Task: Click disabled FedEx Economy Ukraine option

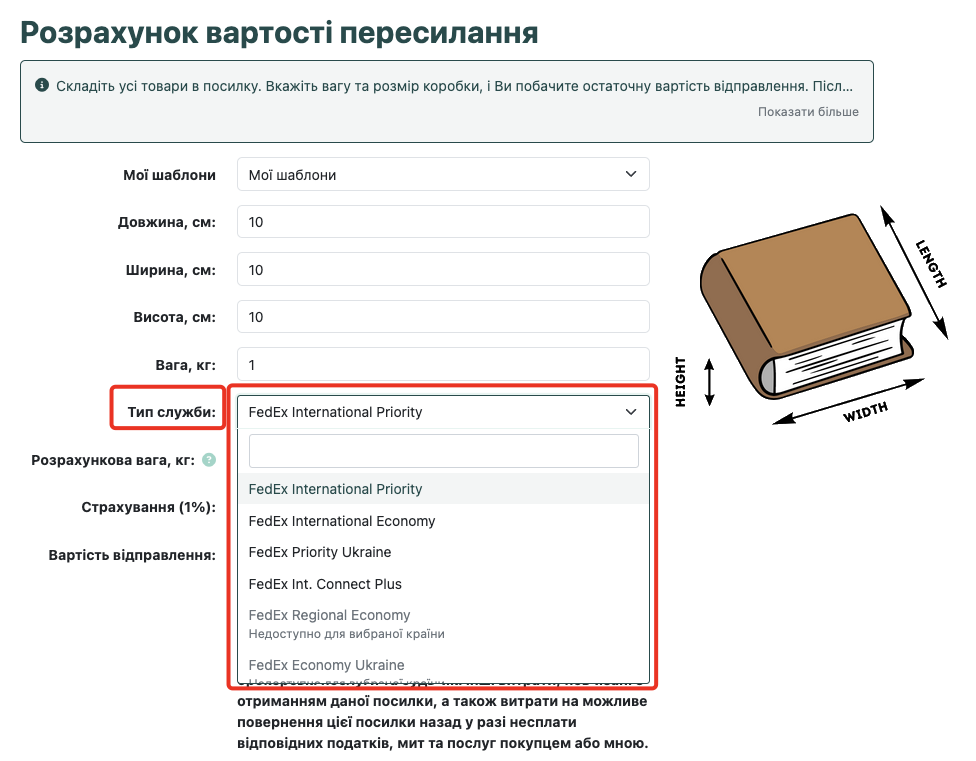Action: pos(443,667)
